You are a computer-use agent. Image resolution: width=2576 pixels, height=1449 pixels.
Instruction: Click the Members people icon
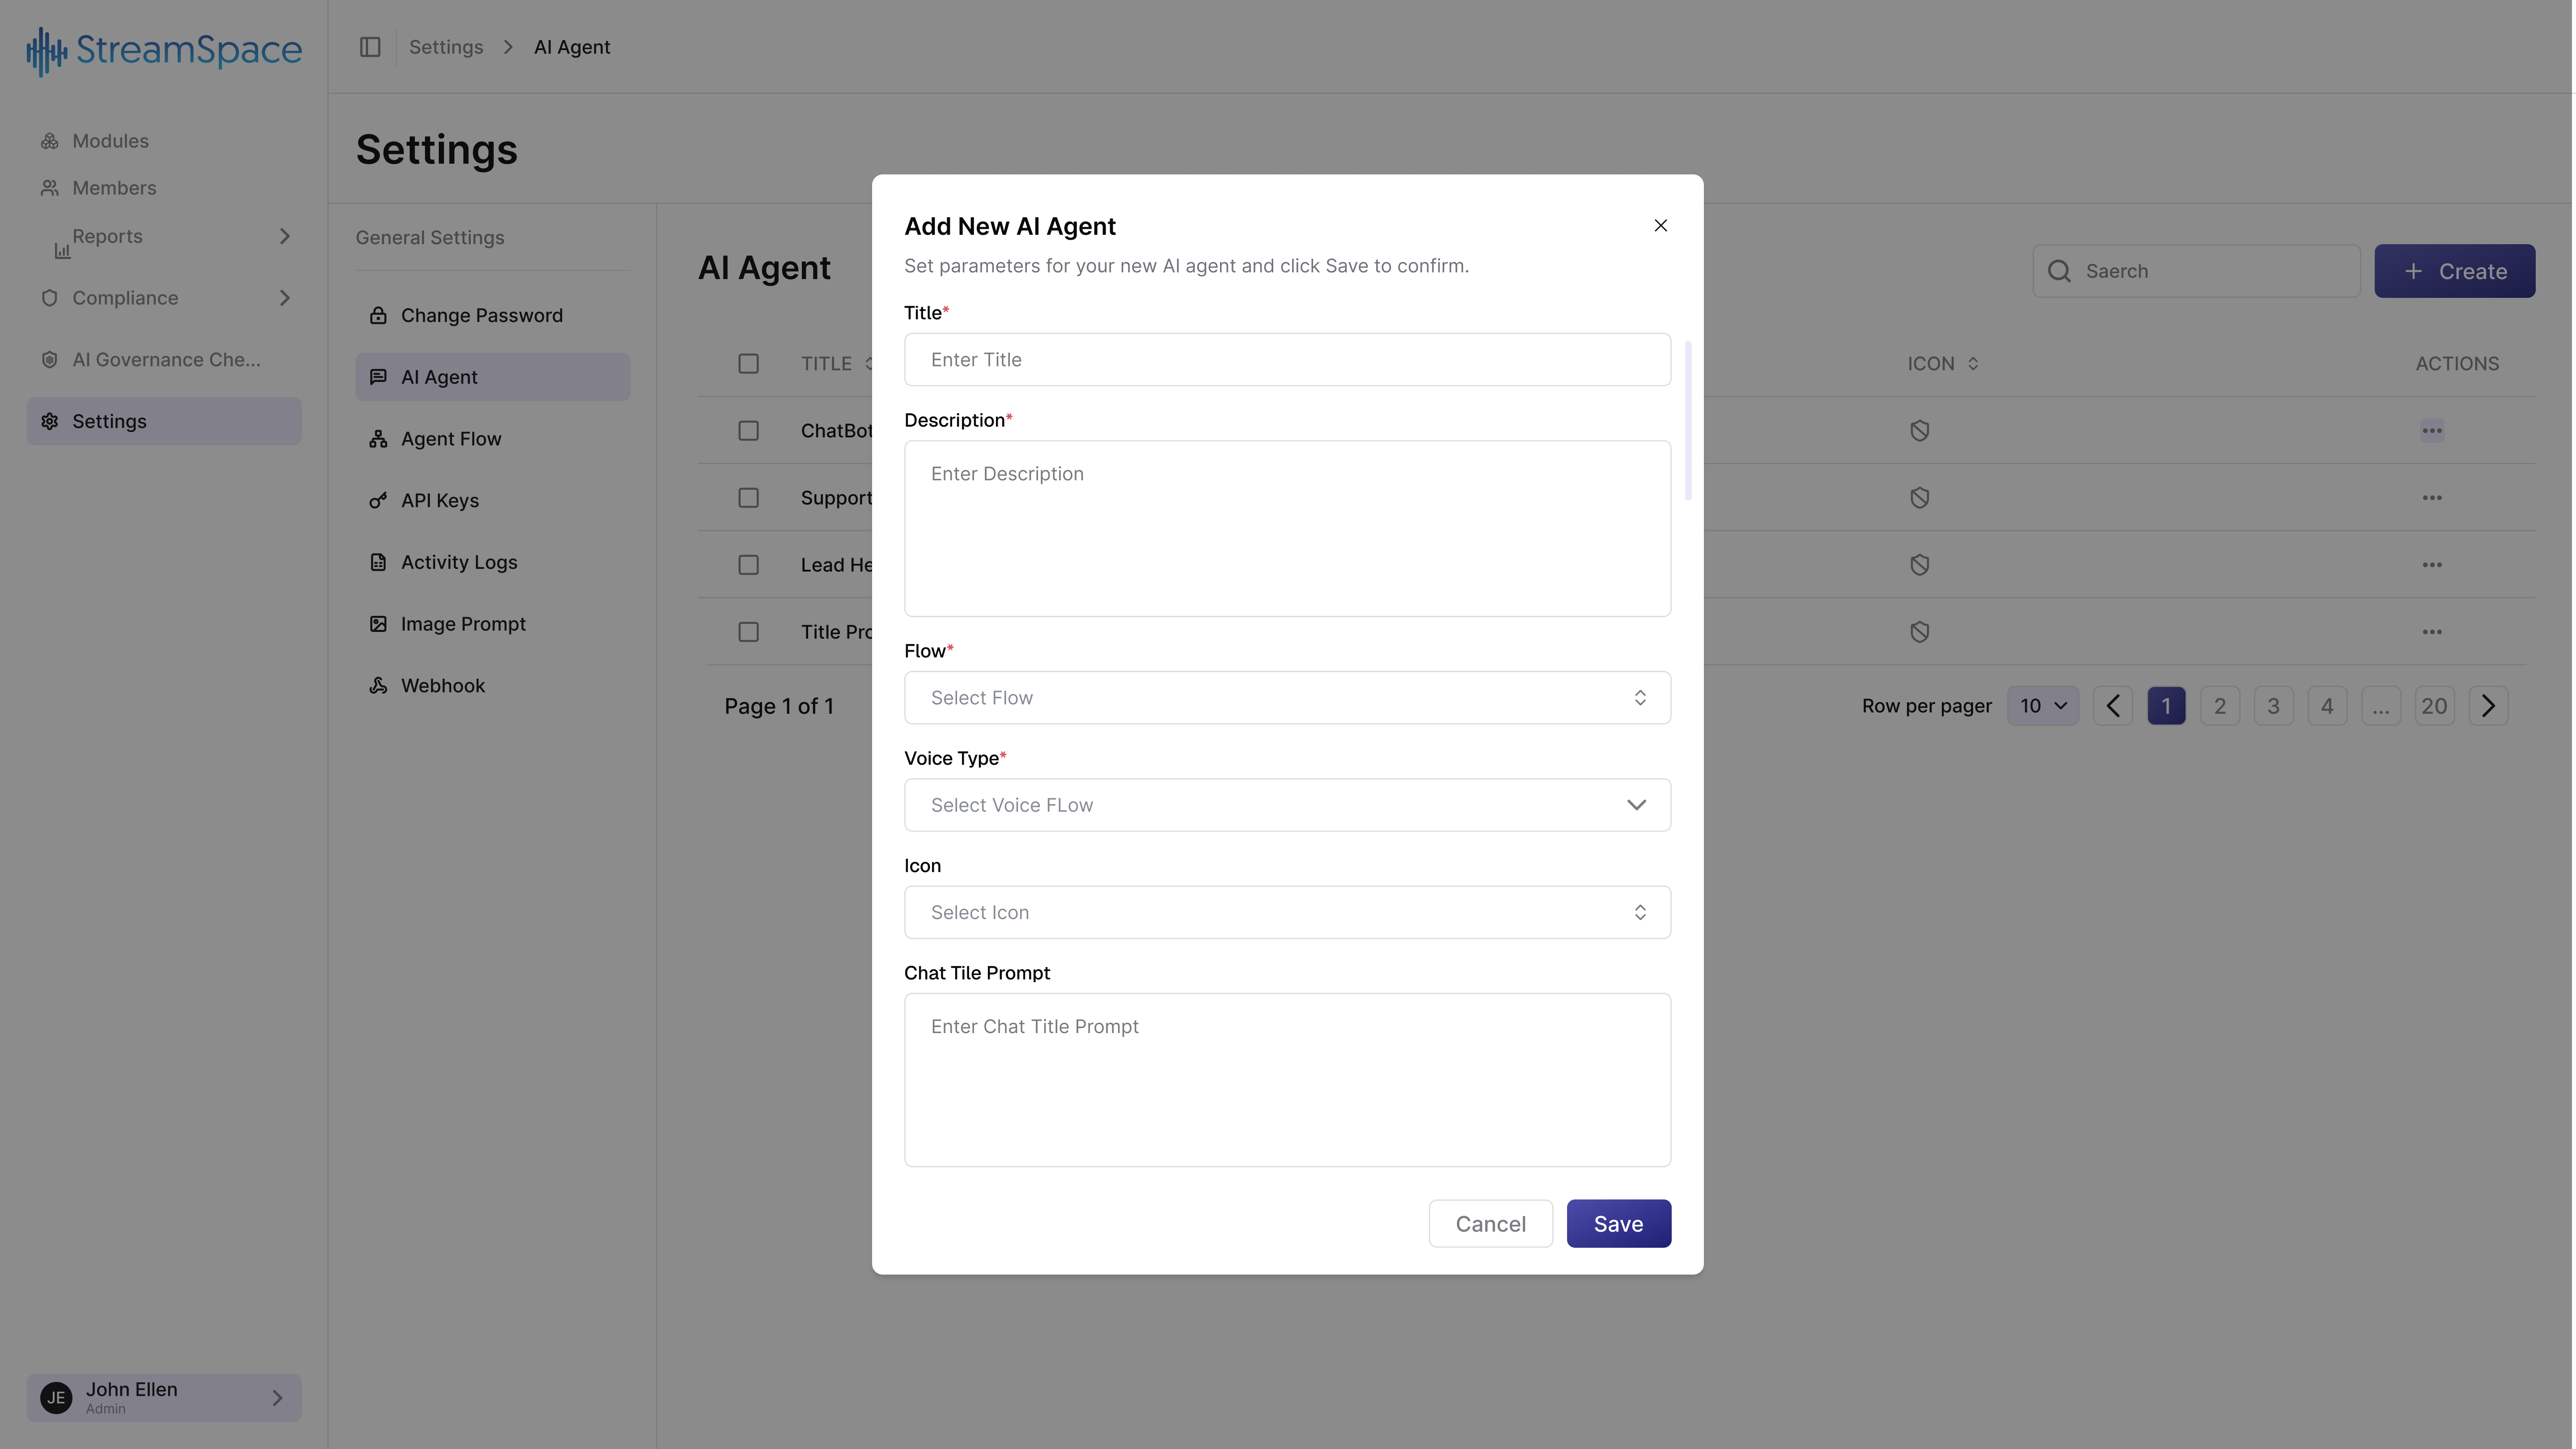coord(49,188)
